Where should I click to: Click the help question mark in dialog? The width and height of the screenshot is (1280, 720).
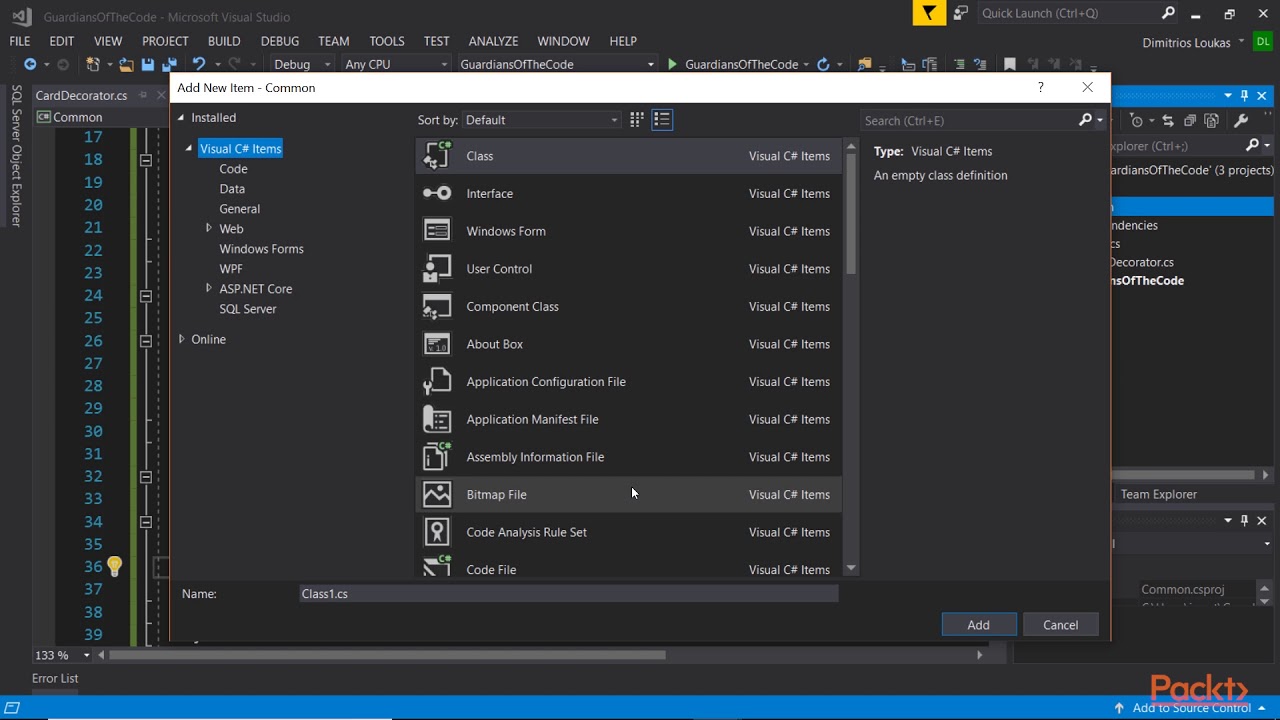[x=1040, y=87]
